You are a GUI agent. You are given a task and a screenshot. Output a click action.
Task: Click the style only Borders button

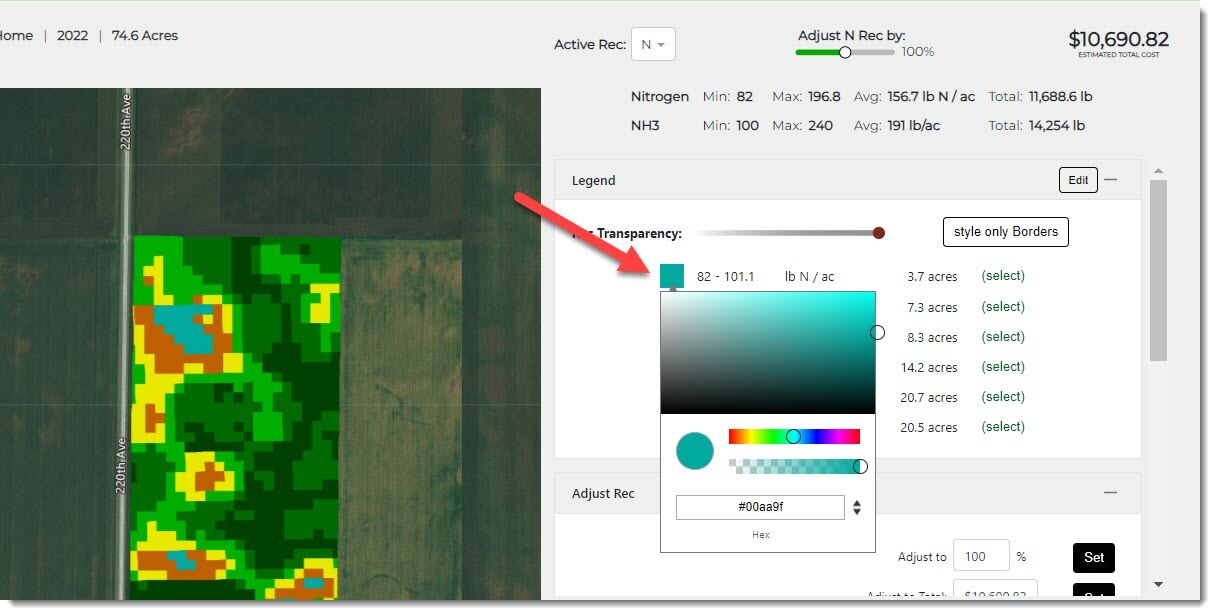1005,232
